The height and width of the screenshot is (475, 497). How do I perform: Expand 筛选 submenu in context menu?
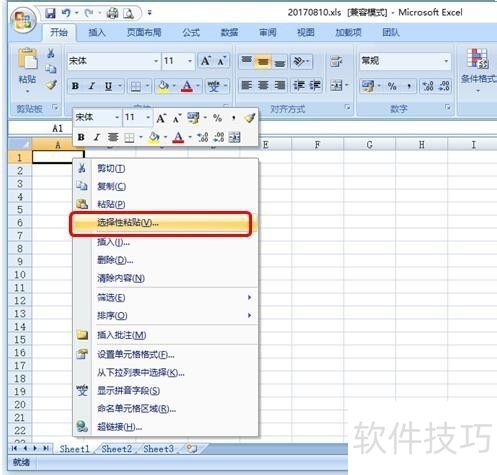click(249, 297)
